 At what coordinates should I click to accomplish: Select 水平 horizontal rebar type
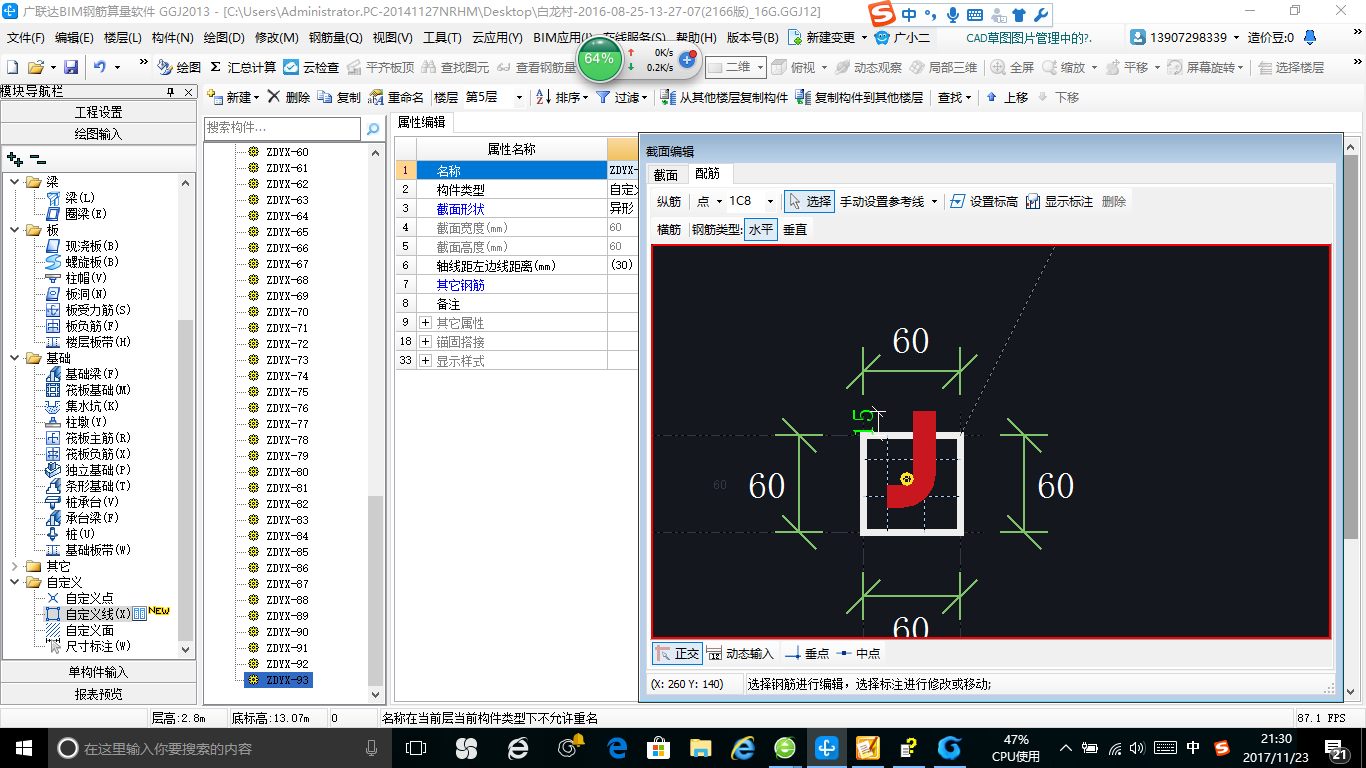[761, 229]
